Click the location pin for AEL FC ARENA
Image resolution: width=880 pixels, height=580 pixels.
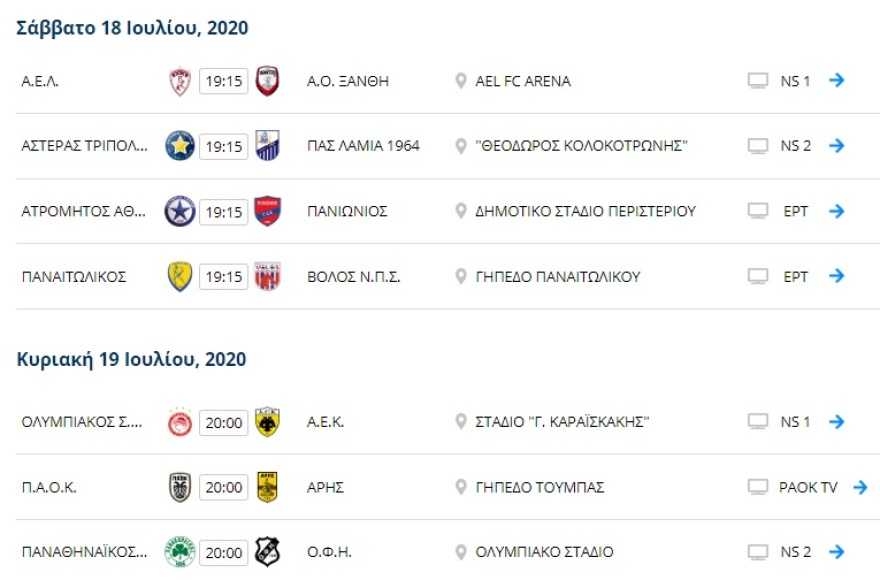click(x=460, y=80)
